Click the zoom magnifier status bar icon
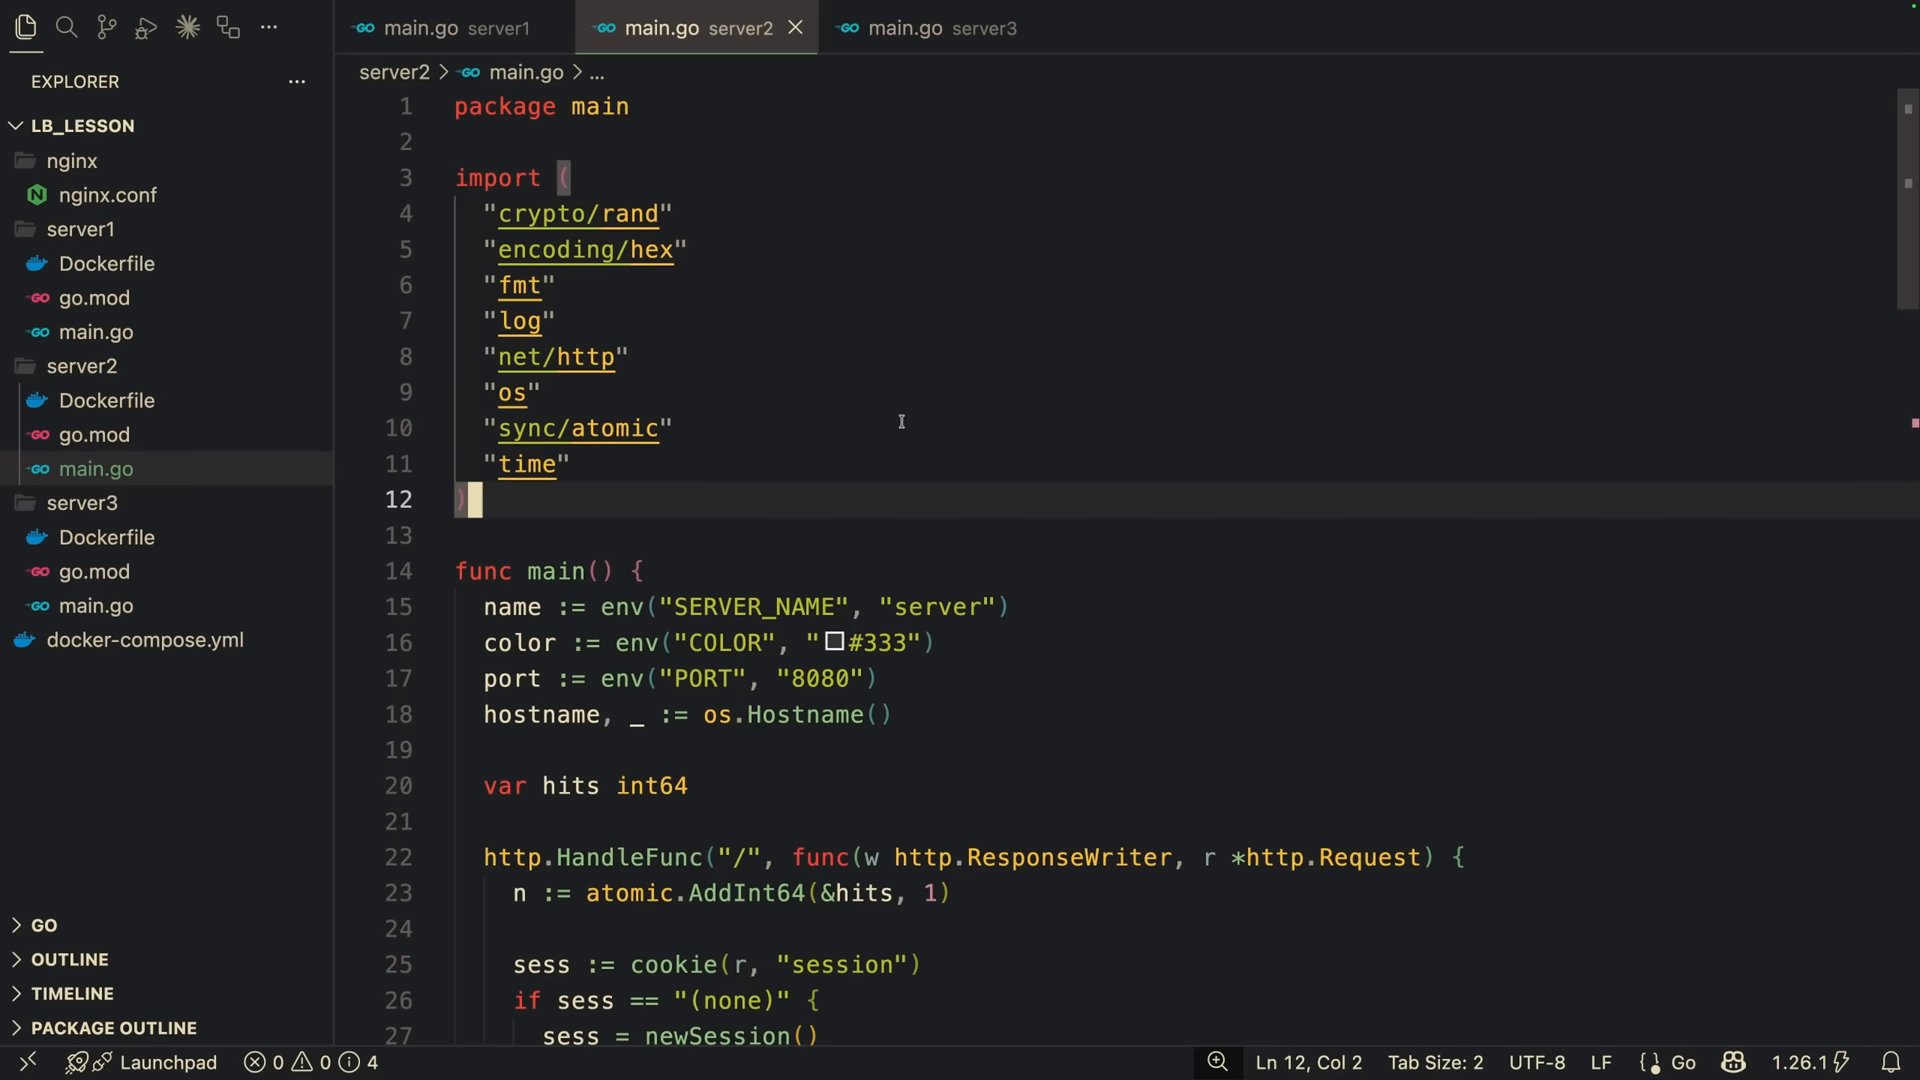The image size is (1920, 1080). [x=1217, y=1062]
